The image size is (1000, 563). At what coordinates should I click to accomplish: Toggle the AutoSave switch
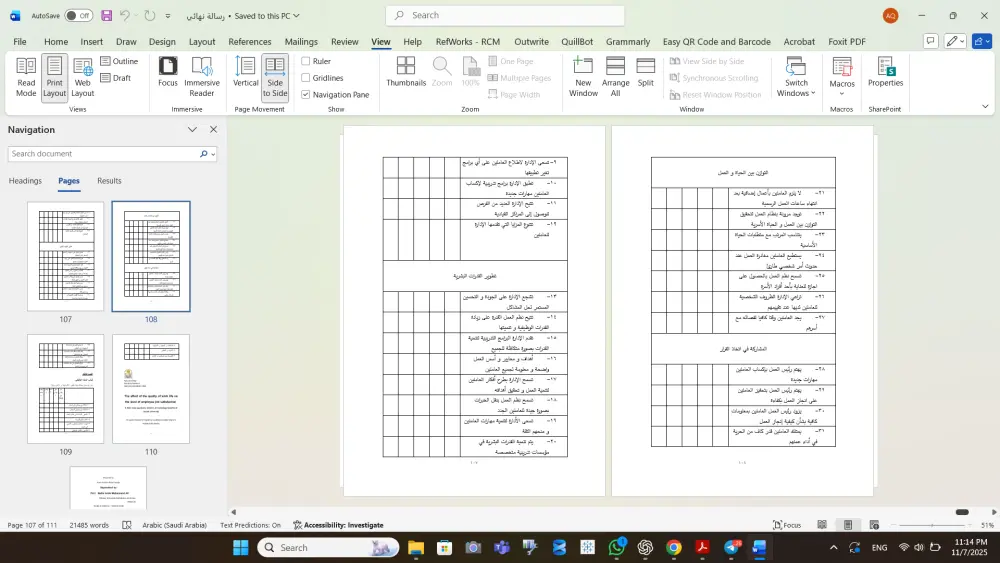coord(78,15)
